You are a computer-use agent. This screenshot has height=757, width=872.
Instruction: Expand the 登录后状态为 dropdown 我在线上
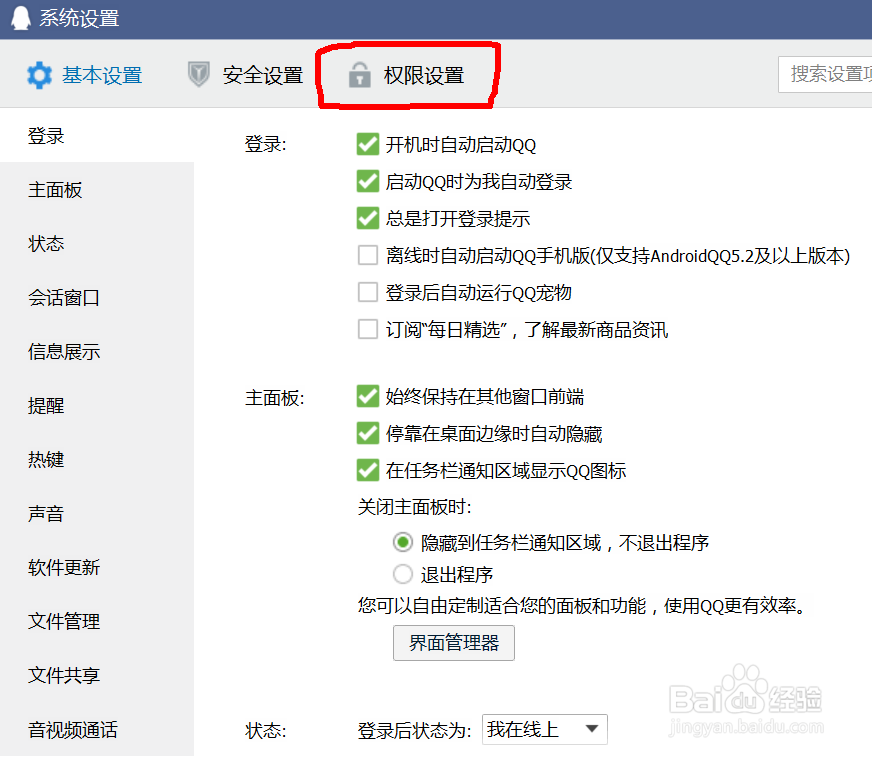coord(545,729)
